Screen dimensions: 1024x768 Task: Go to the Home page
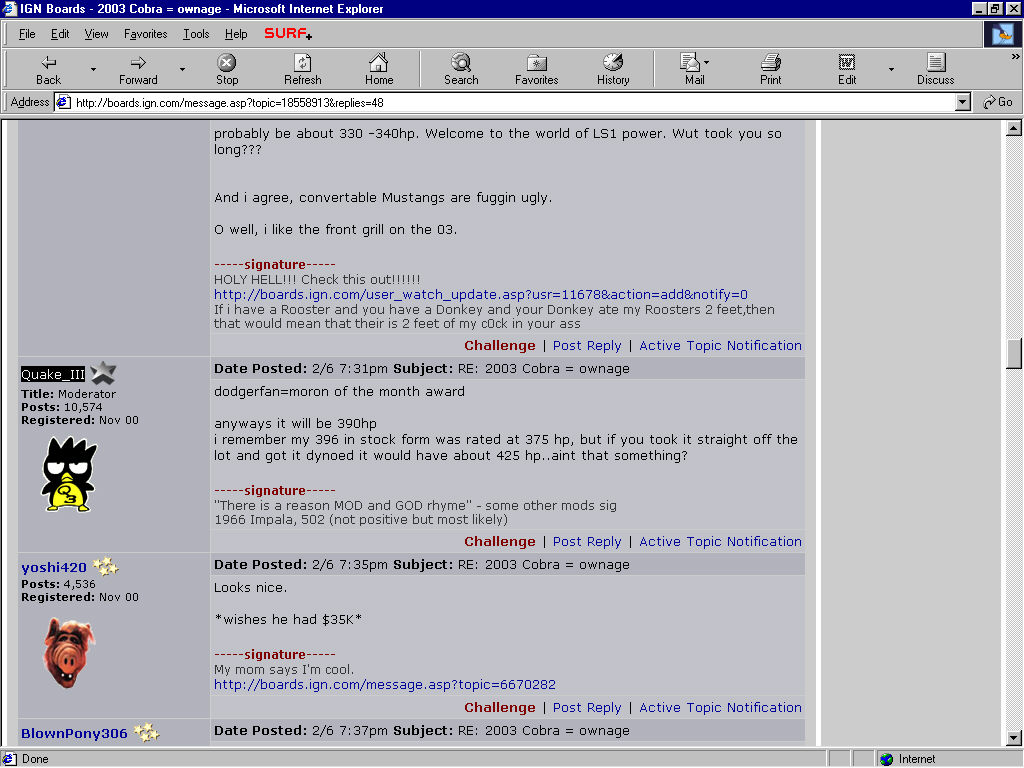(x=379, y=70)
